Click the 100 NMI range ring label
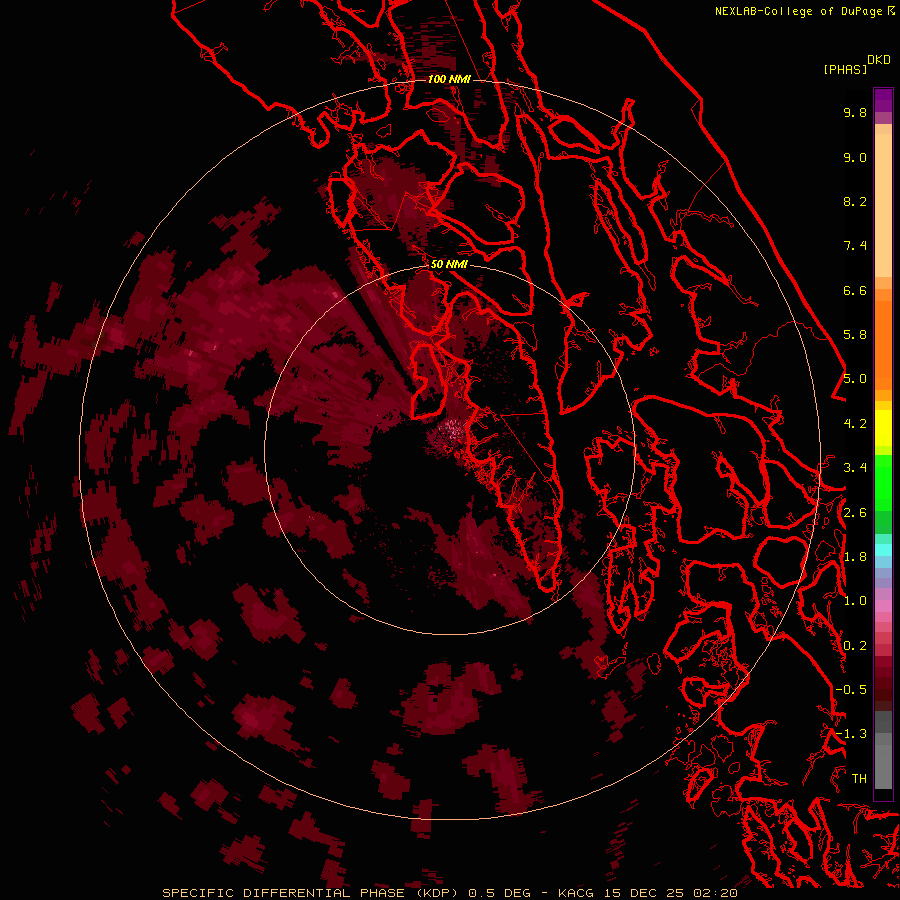This screenshot has width=900, height=900. tap(449, 79)
